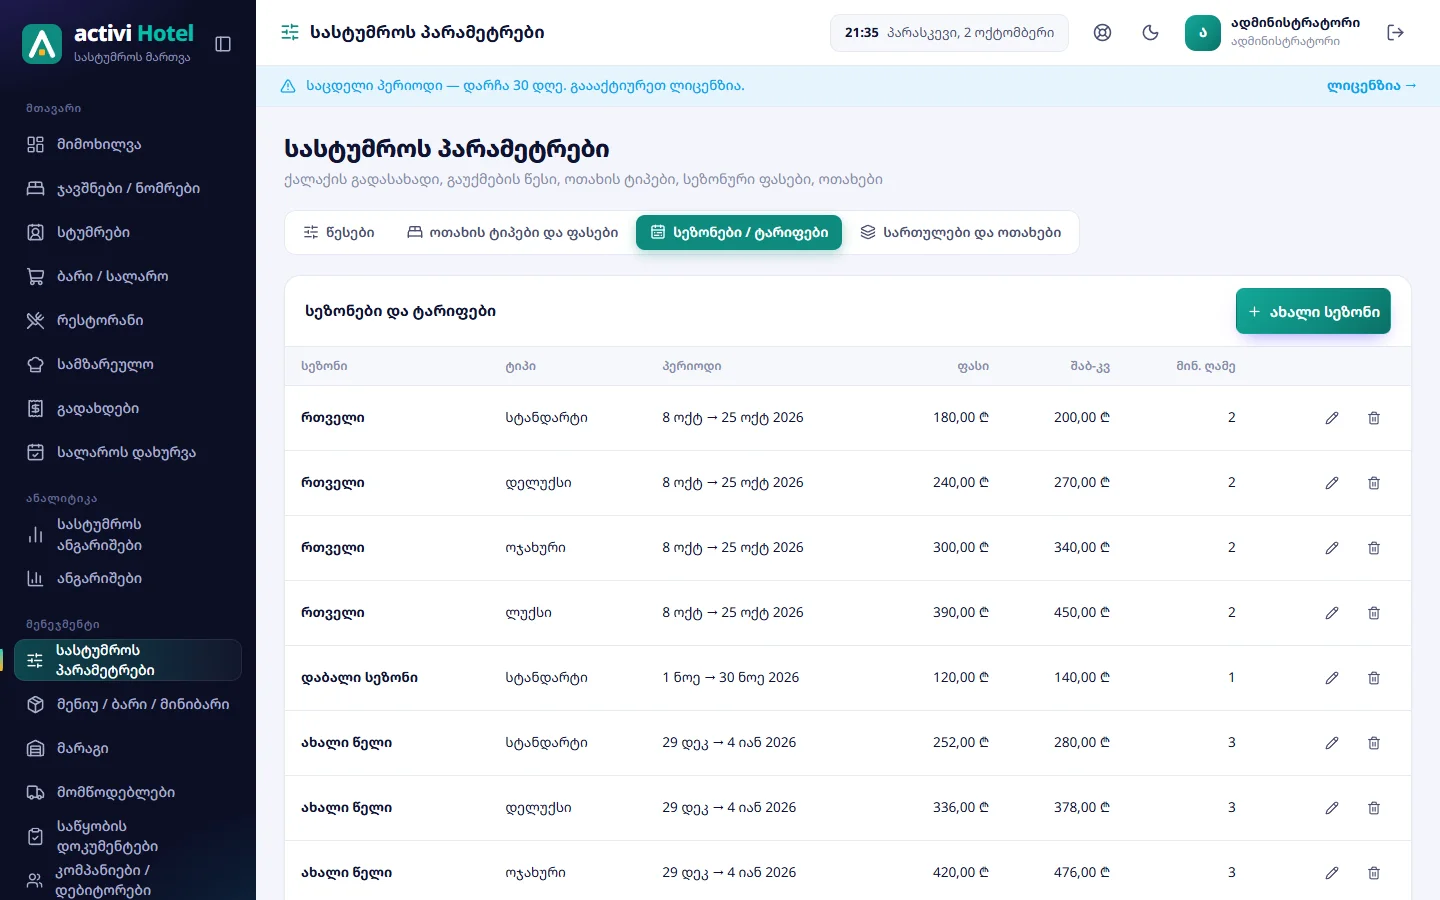The width and height of the screenshot is (1440, 900).
Task: Click the filter icon beside the page title
Action: [290, 33]
